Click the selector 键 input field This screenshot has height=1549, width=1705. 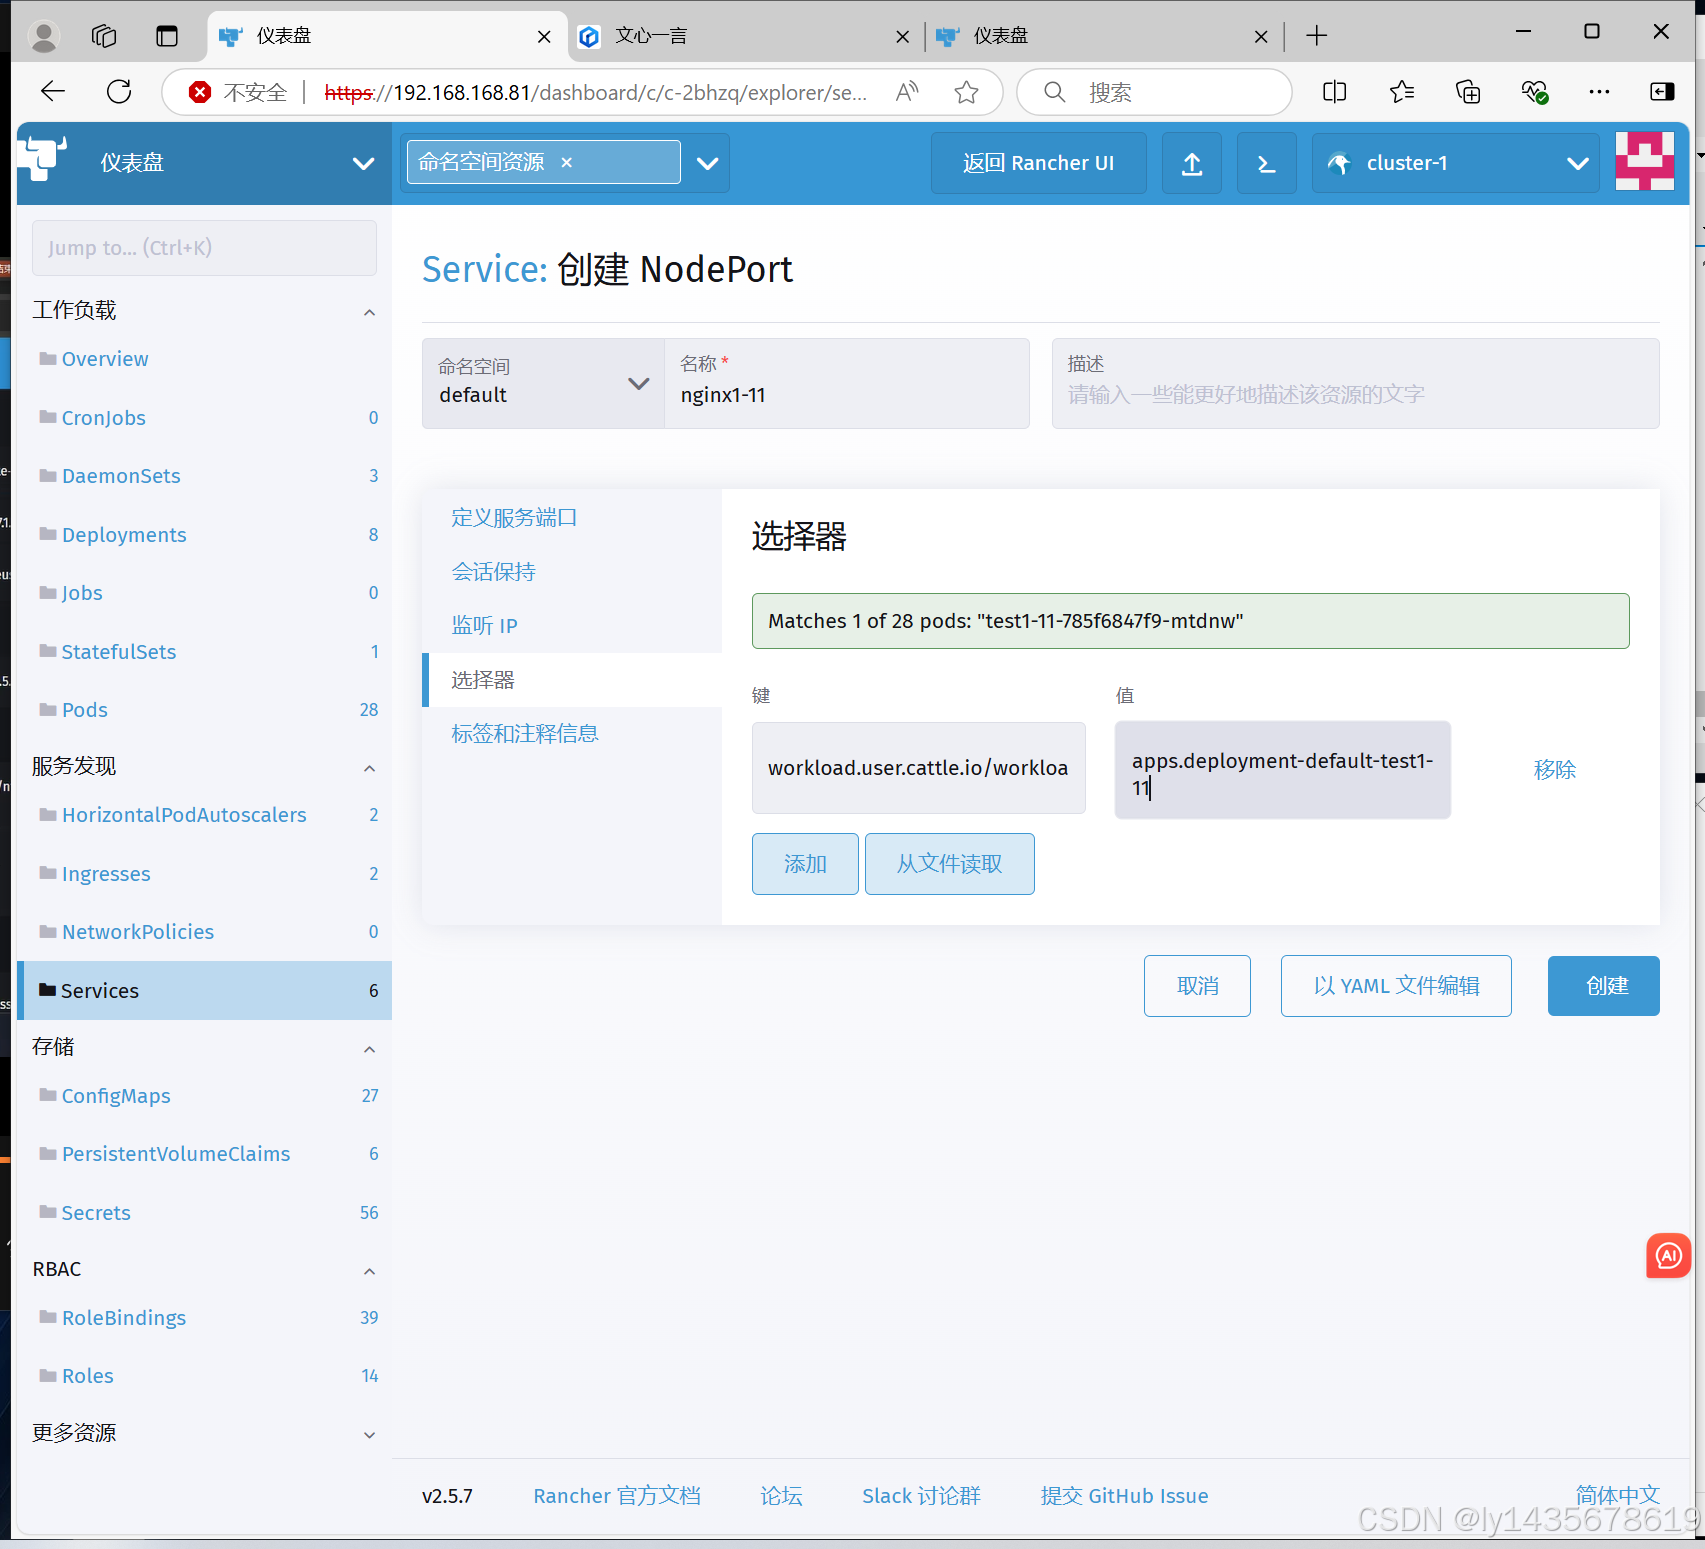918,768
